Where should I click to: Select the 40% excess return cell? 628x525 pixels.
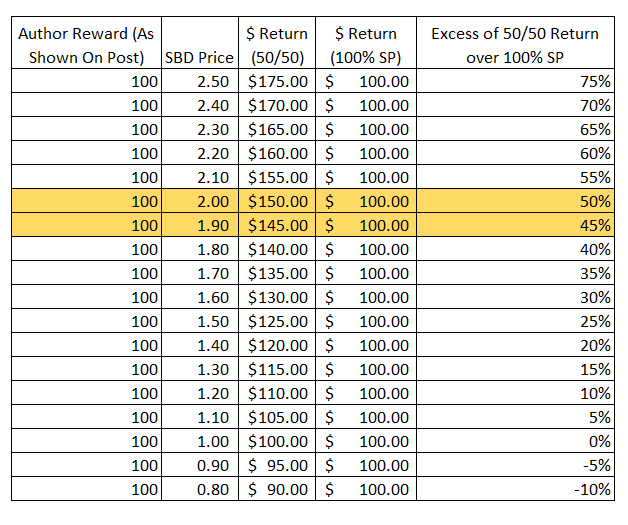[x=515, y=249]
